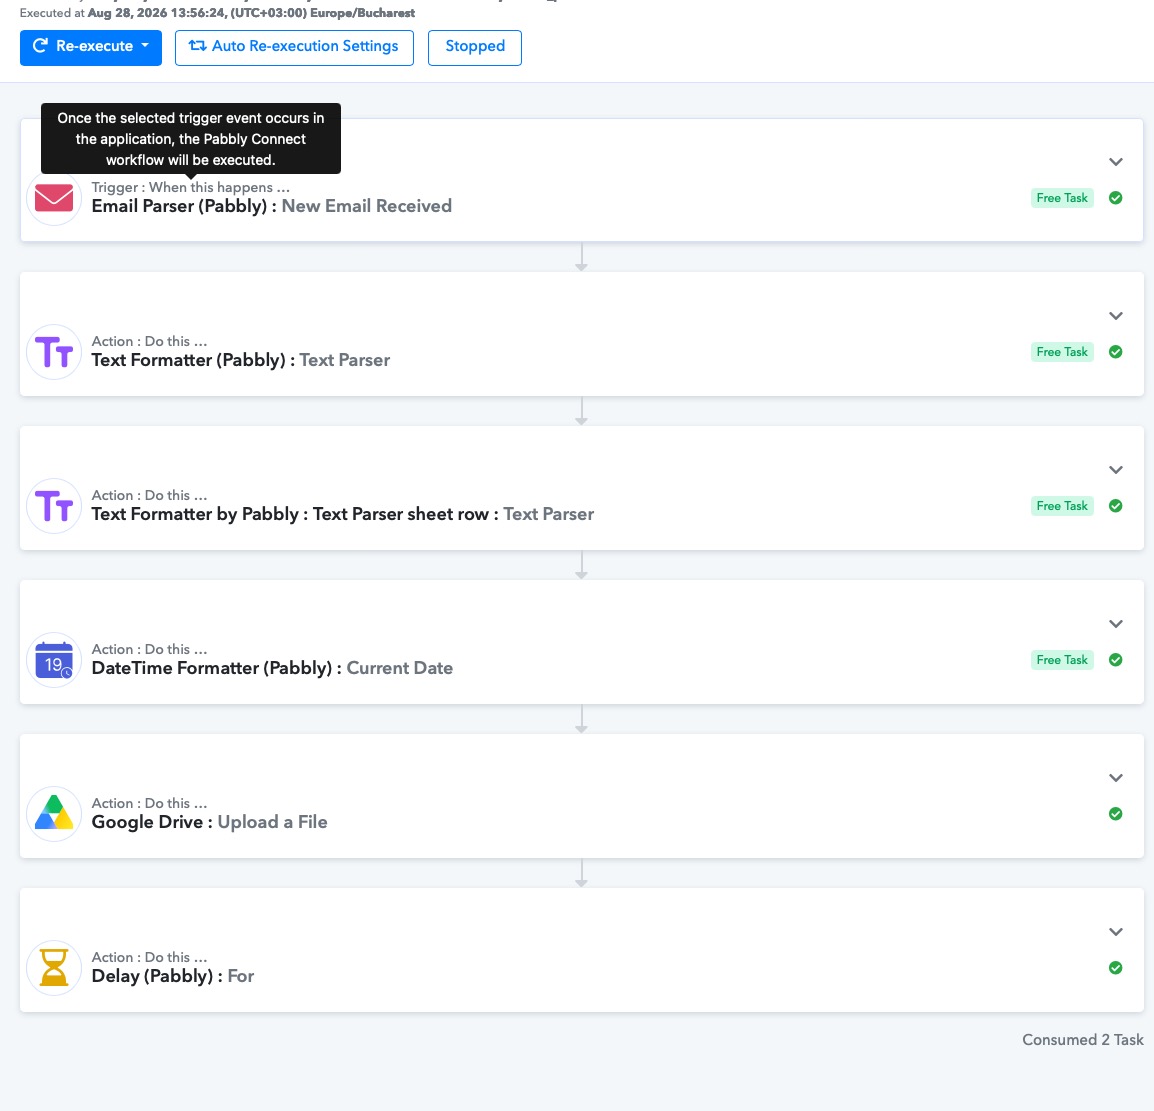Expand the Delay (Pabbly) step

click(1116, 931)
